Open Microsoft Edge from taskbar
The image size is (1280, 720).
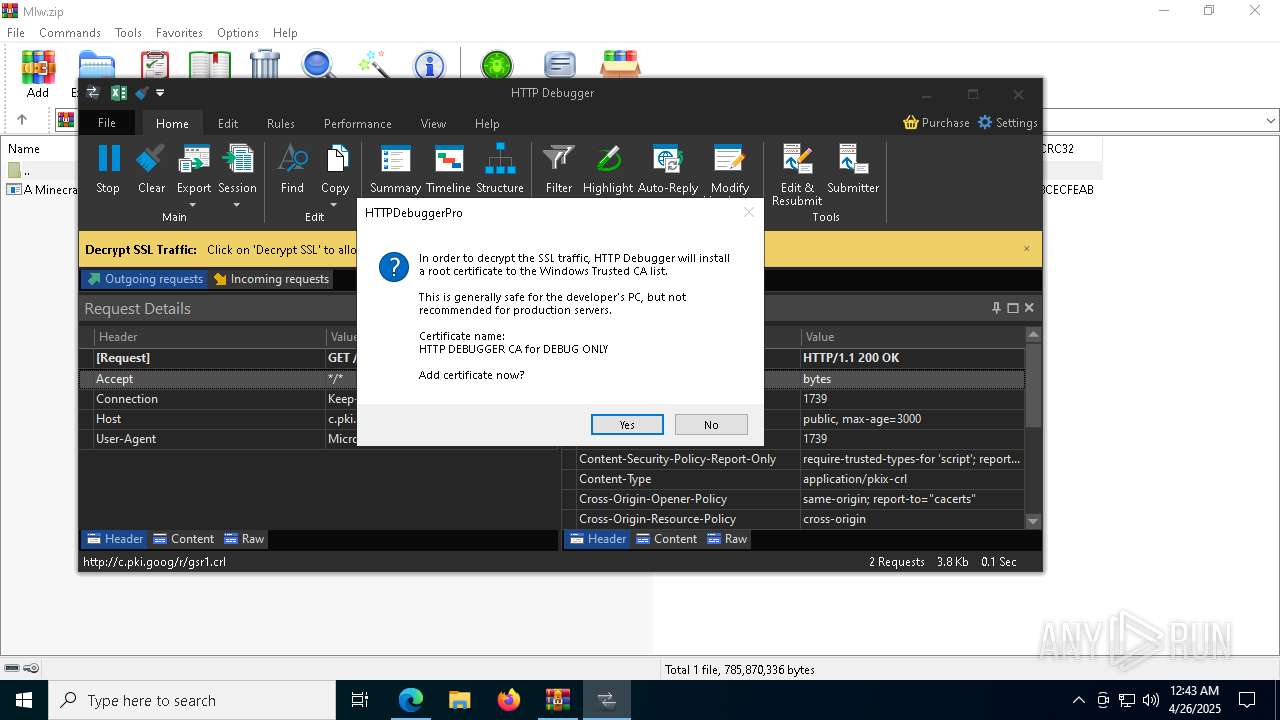coord(411,700)
